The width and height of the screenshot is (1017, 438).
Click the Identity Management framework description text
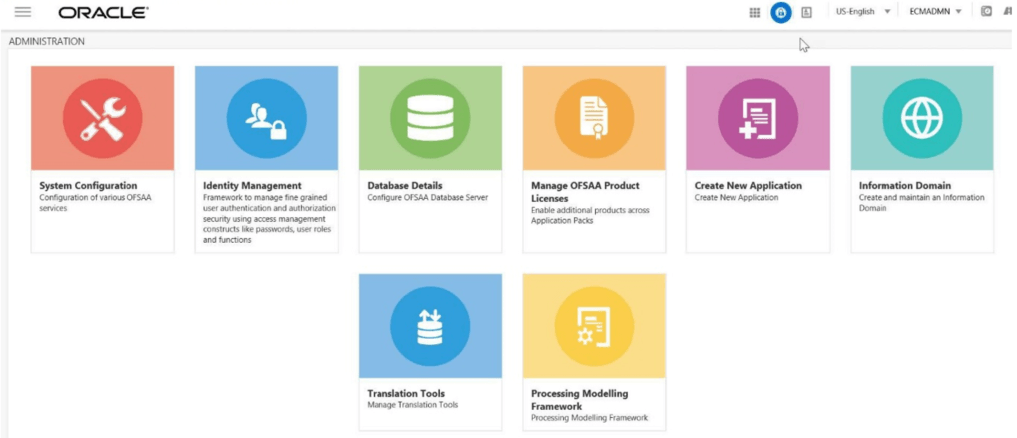point(269,219)
